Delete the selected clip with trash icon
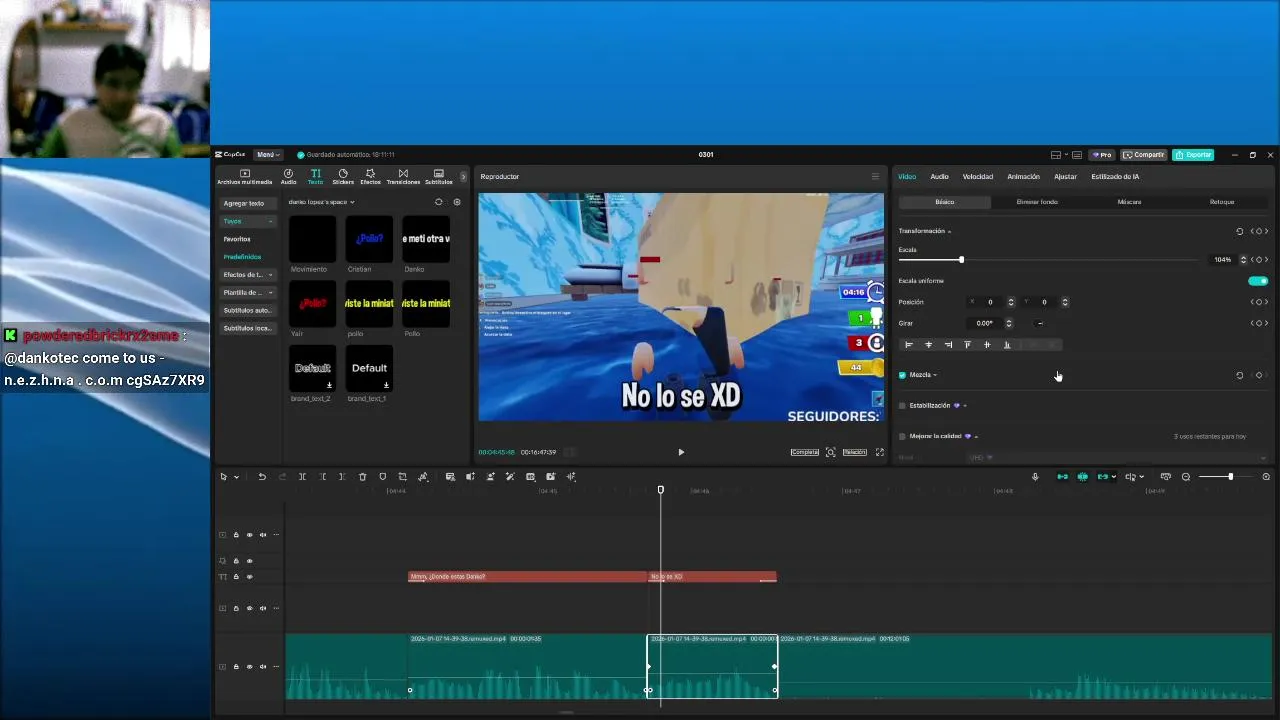1280x720 pixels. coord(362,477)
